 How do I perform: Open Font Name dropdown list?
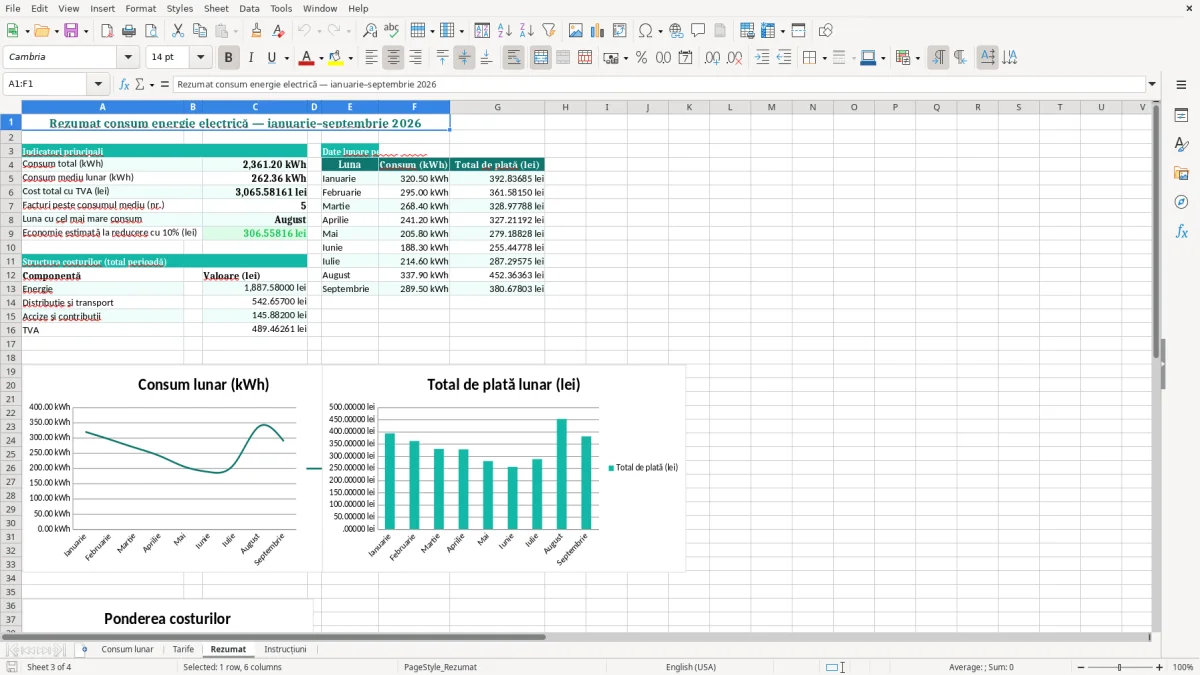[128, 58]
